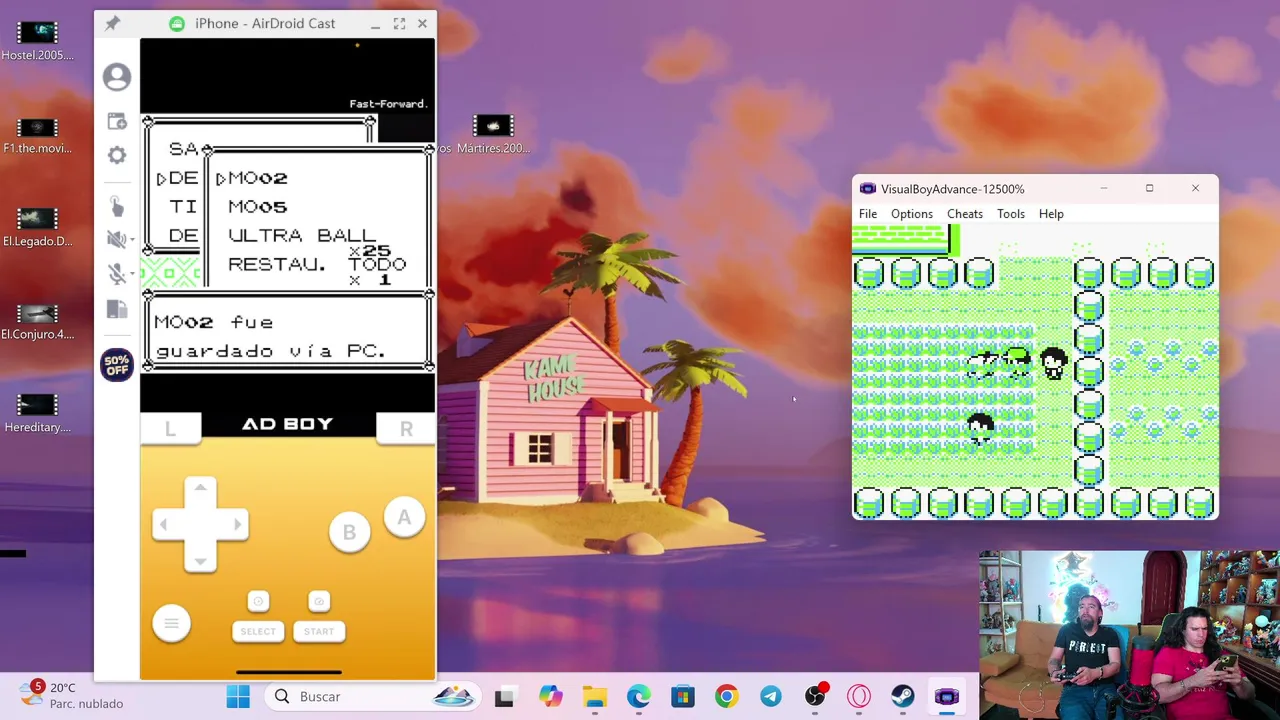
Task: Open Steam from the taskbar
Action: [903, 697]
